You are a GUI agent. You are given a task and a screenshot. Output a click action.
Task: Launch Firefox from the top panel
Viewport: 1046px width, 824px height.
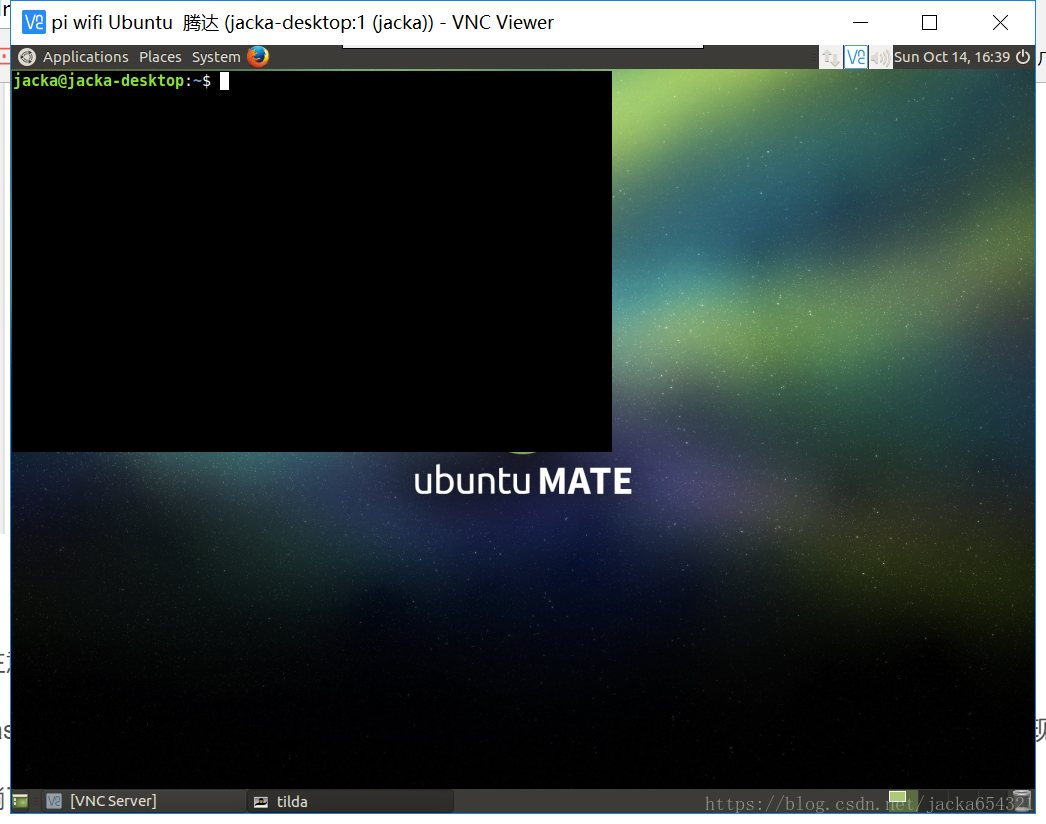(x=258, y=57)
